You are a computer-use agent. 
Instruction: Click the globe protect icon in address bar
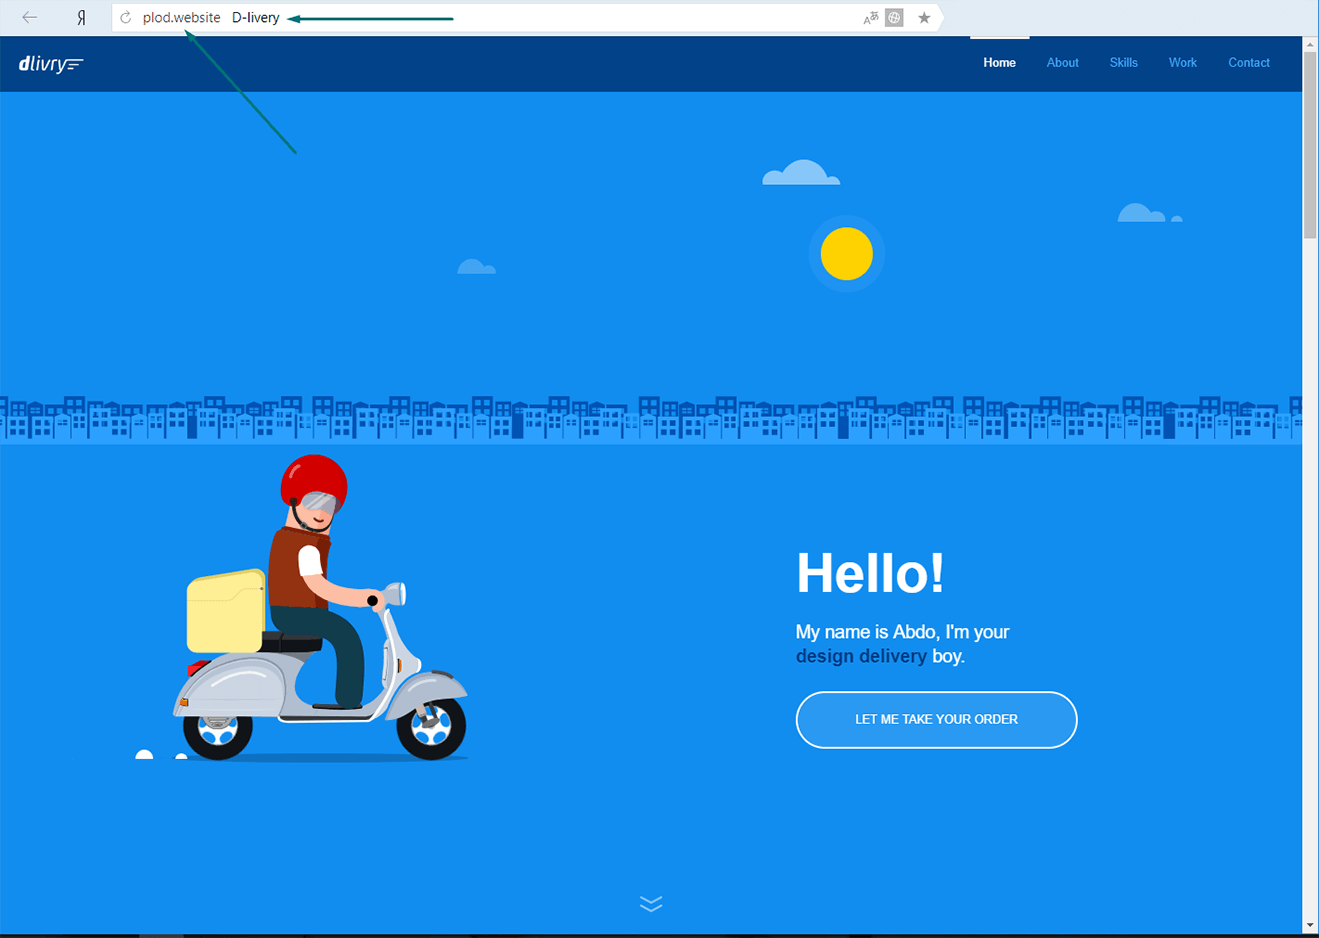click(x=895, y=18)
